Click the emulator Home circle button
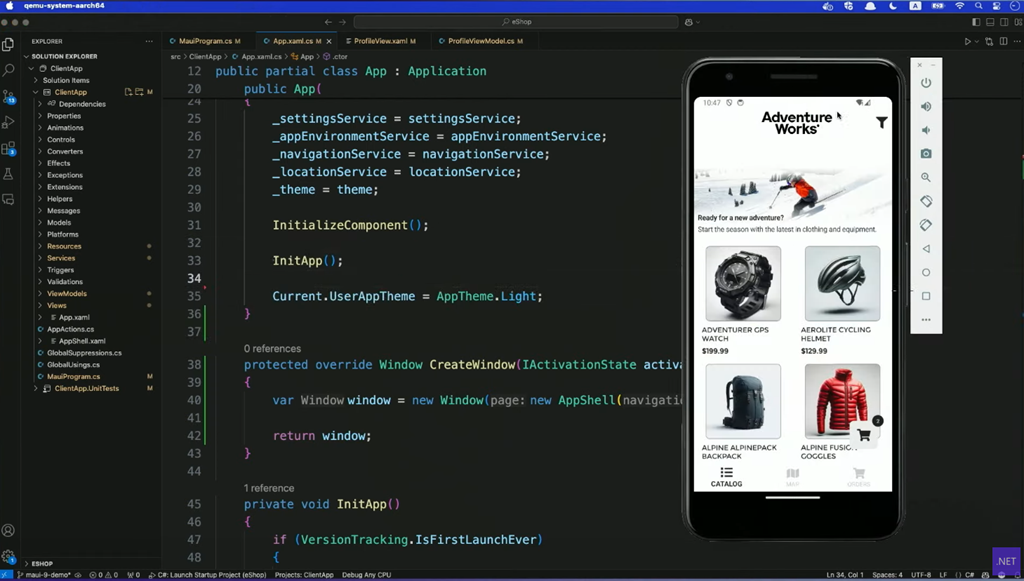The width and height of the screenshot is (1024, 581). 926,272
